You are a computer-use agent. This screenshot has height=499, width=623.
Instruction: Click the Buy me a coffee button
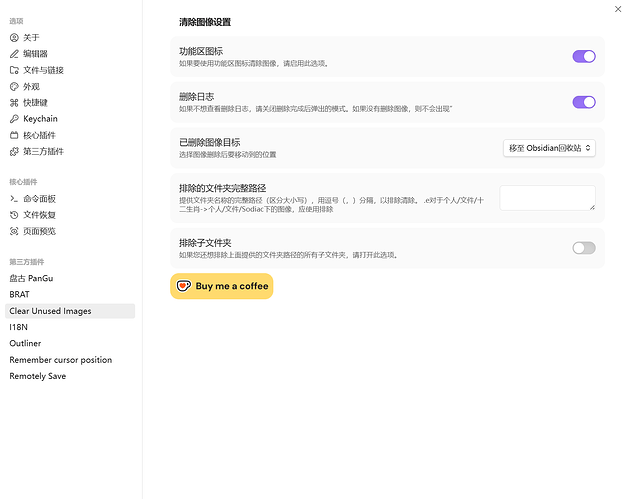(x=222, y=286)
